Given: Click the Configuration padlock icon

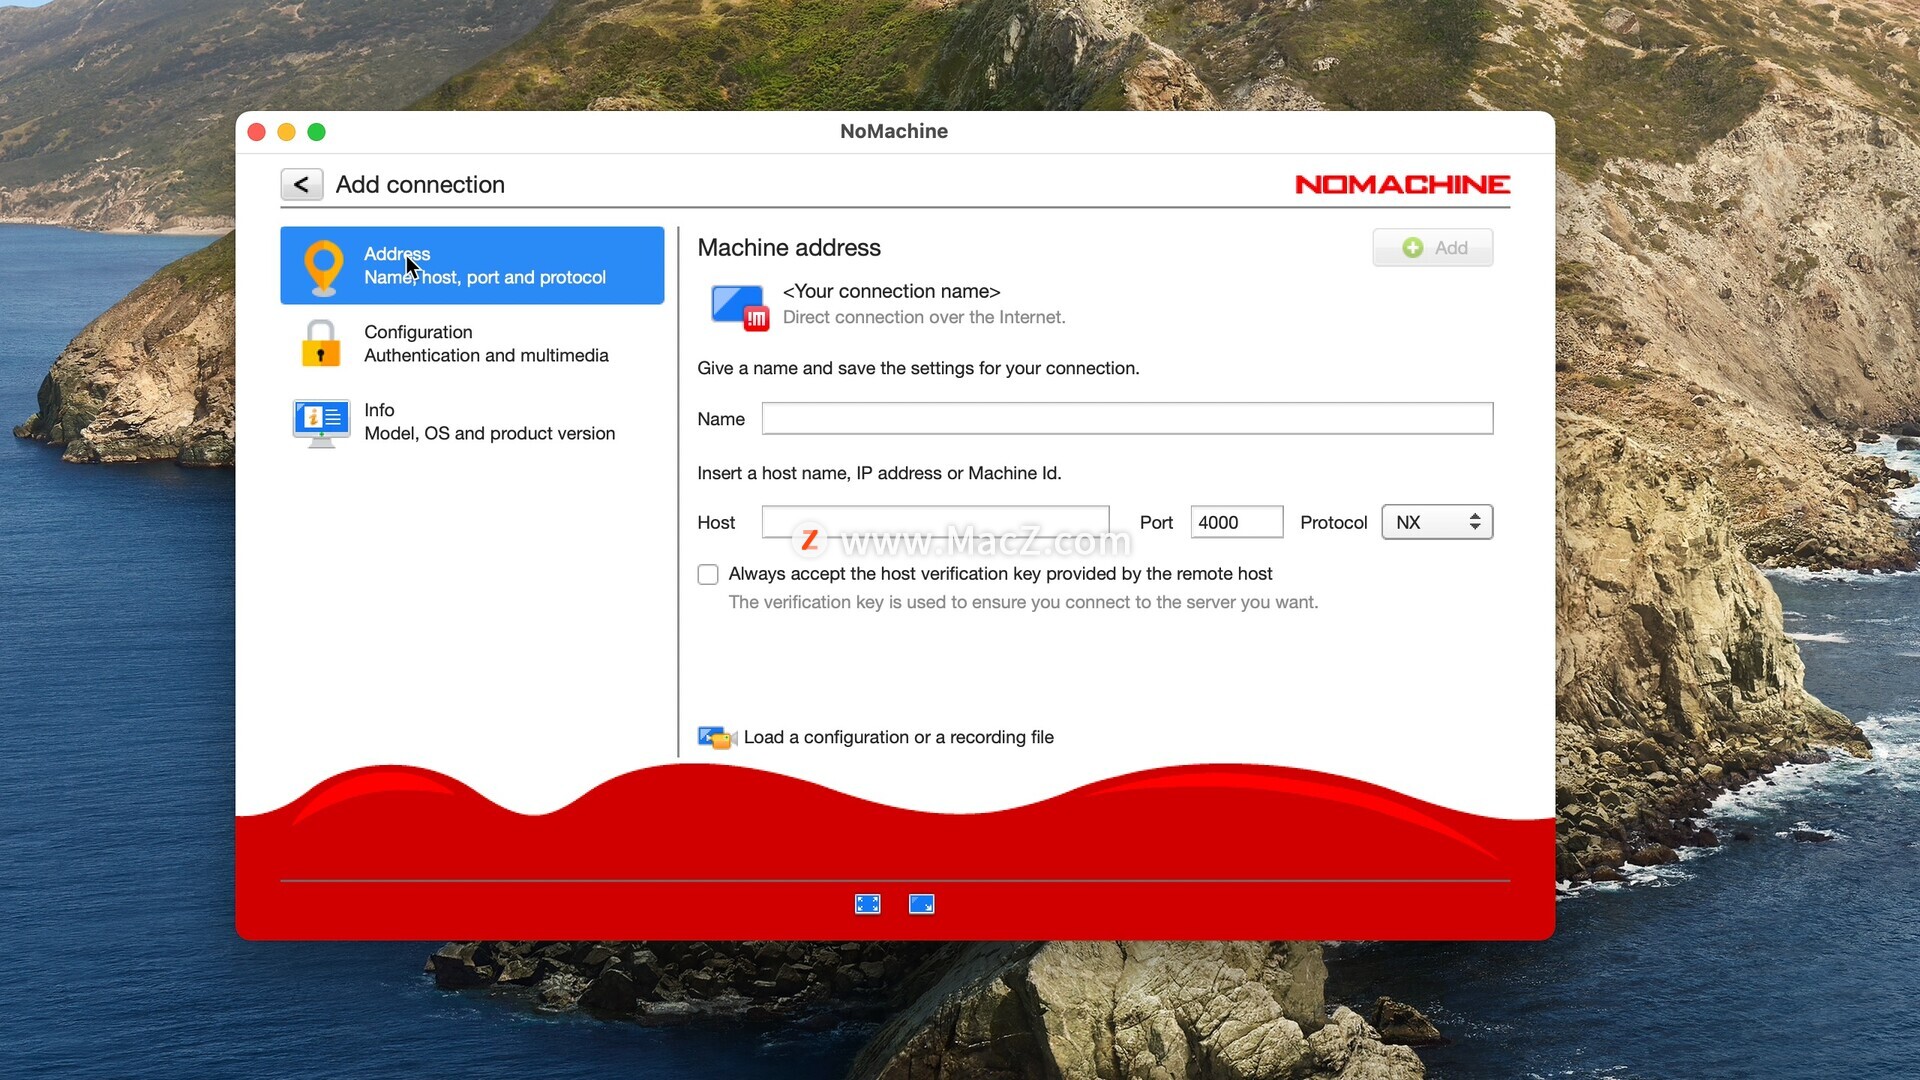Looking at the screenshot, I should pyautogui.click(x=321, y=344).
